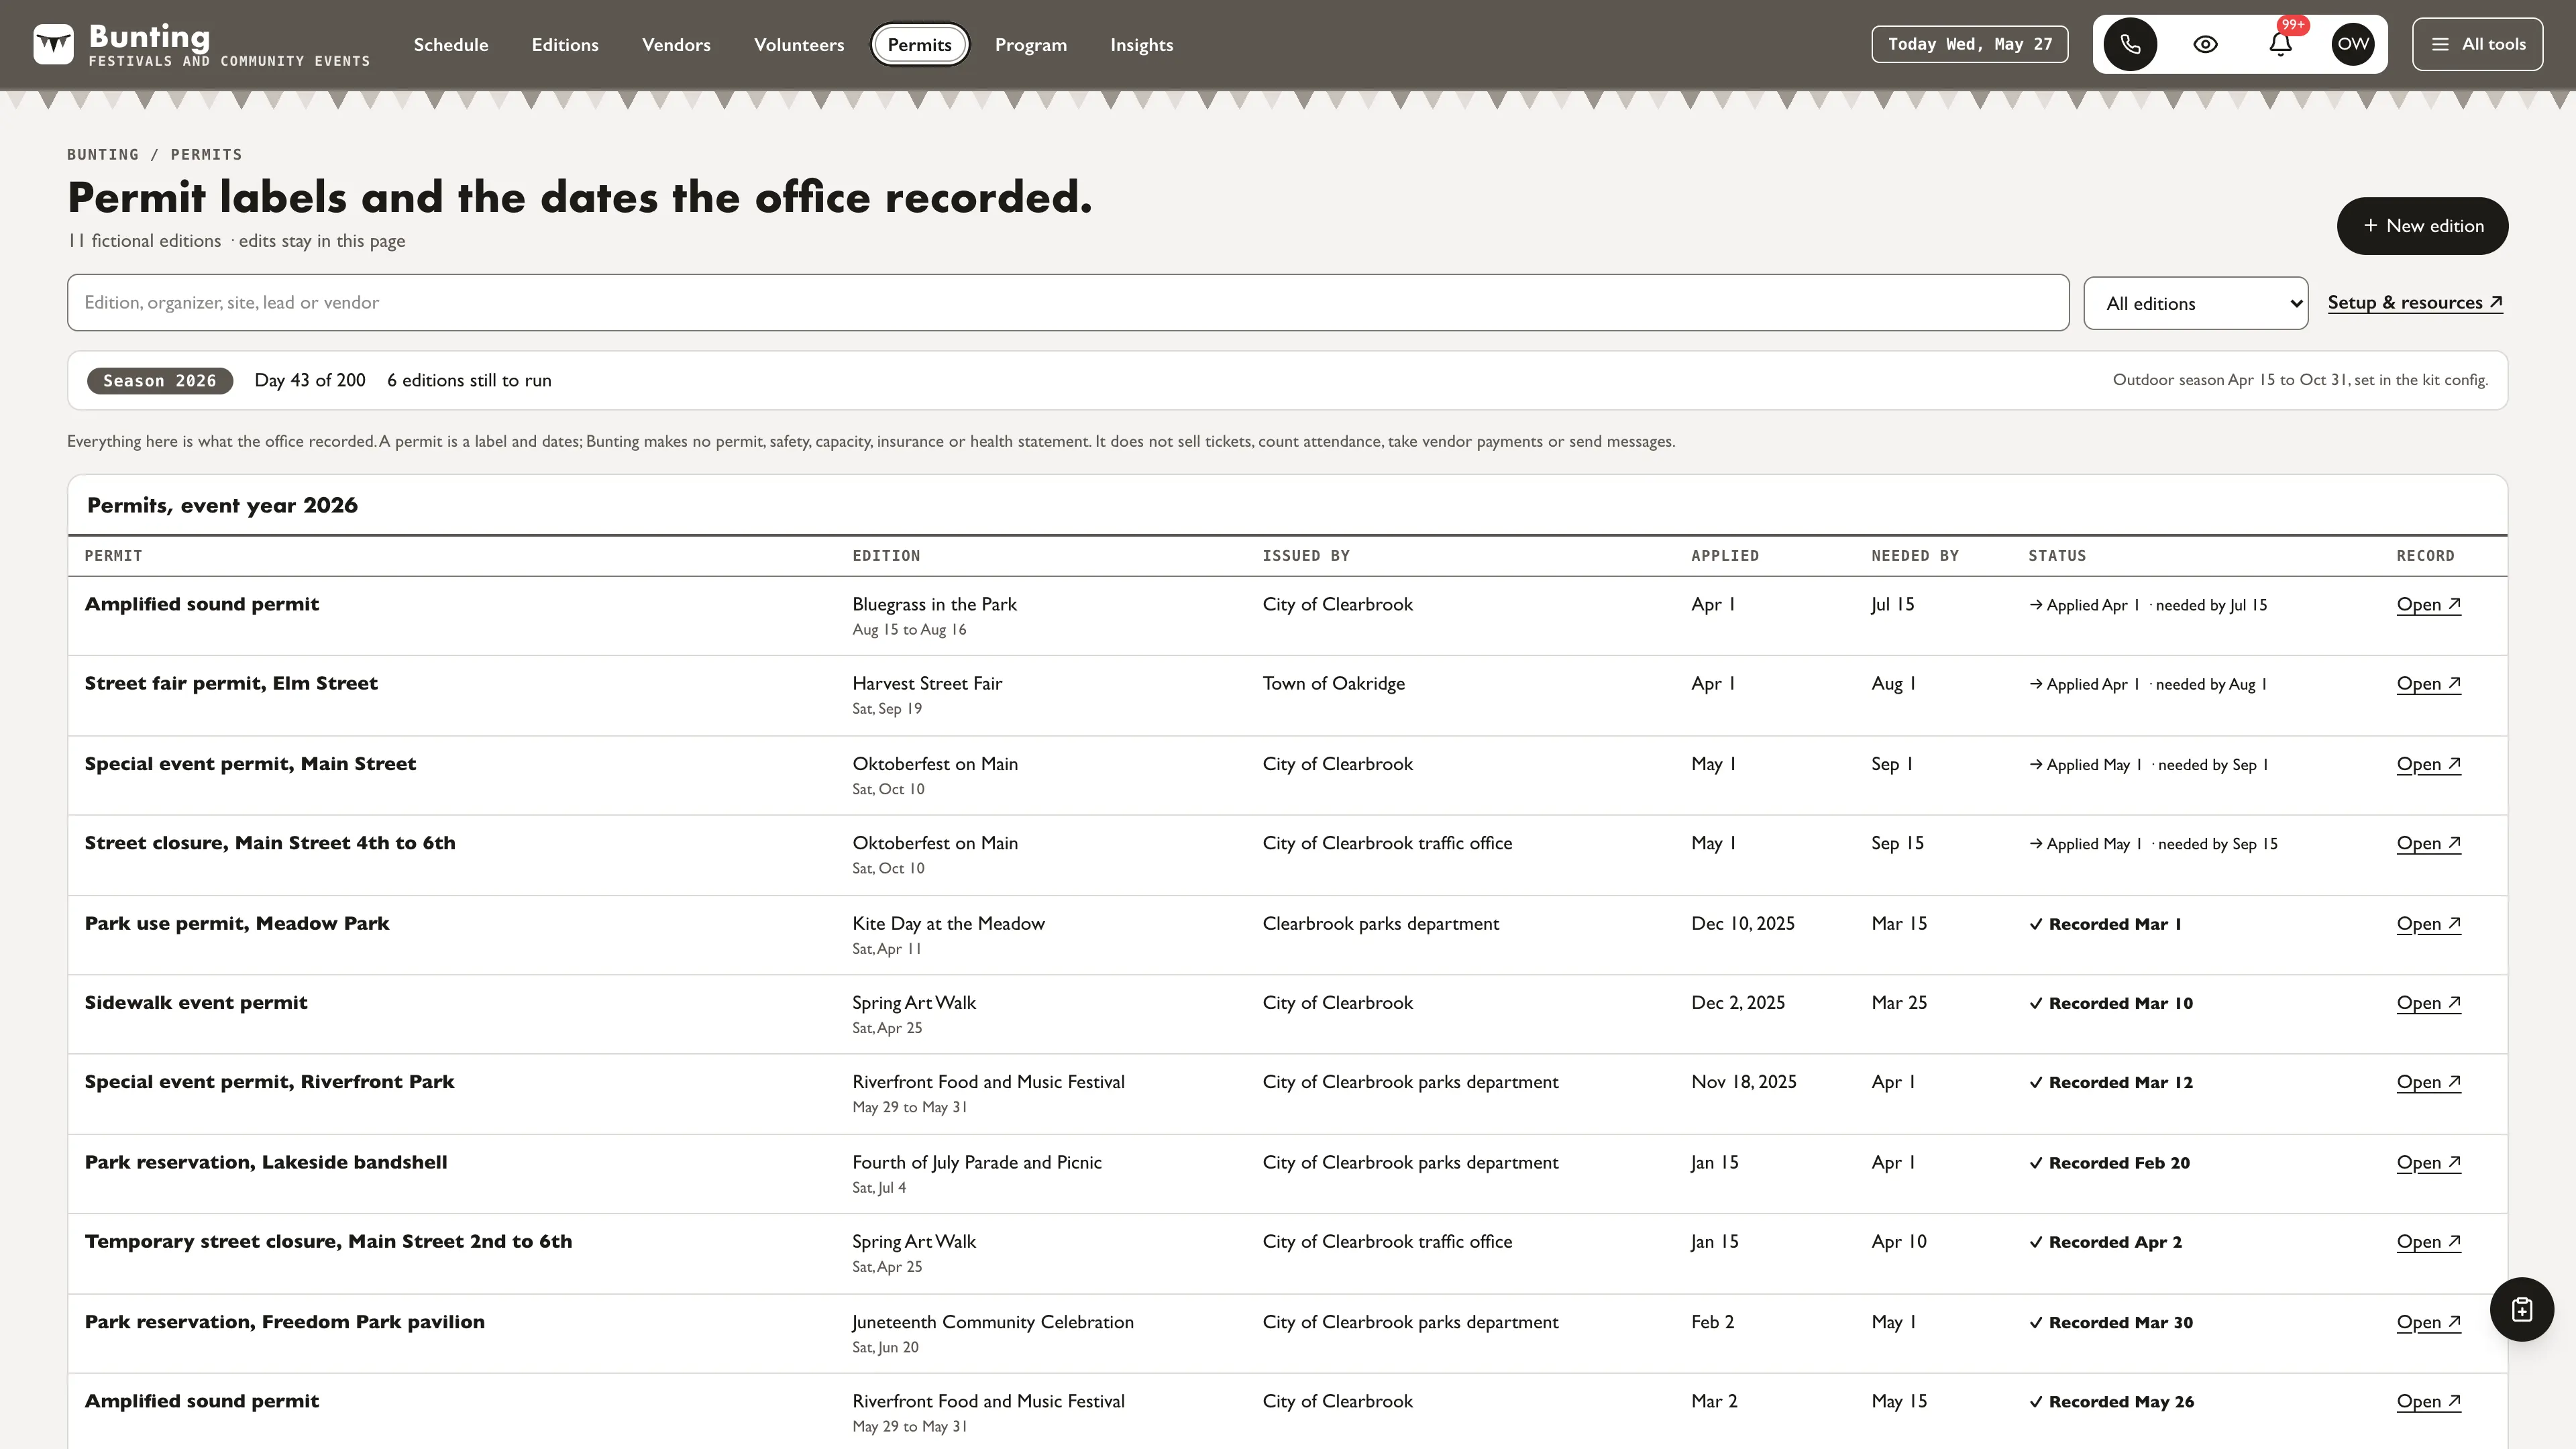Click Fourth of July Parade and Picnic
Image resolution: width=2576 pixels, height=1449 pixels.
point(976,1162)
